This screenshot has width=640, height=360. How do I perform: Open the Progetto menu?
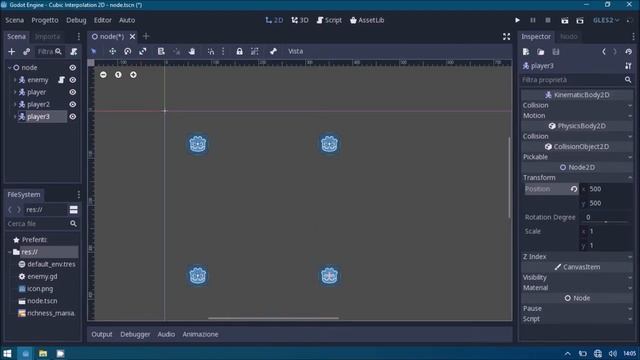[x=45, y=20]
